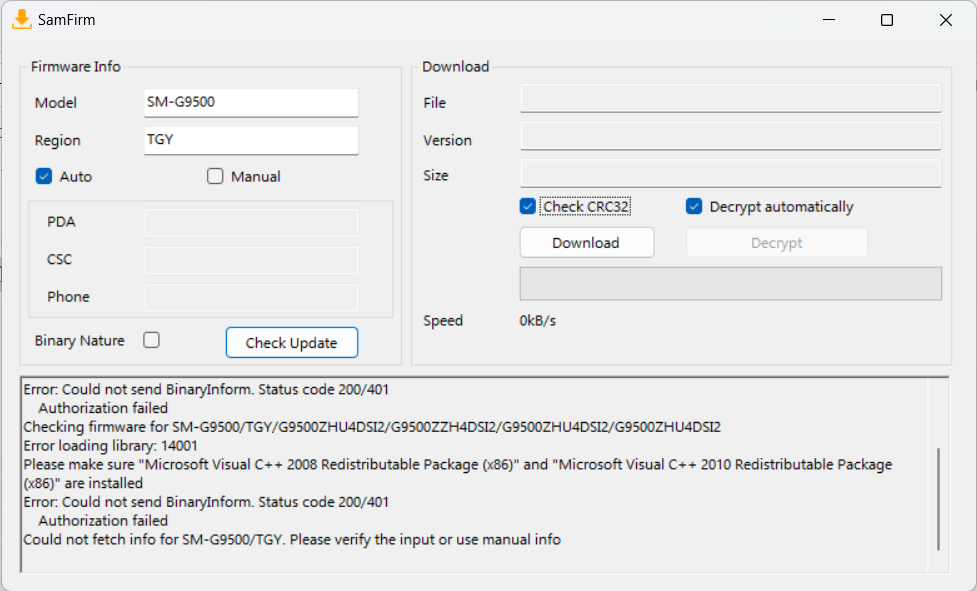
Task: Uncheck the Check CRC32 option
Action: coord(528,206)
